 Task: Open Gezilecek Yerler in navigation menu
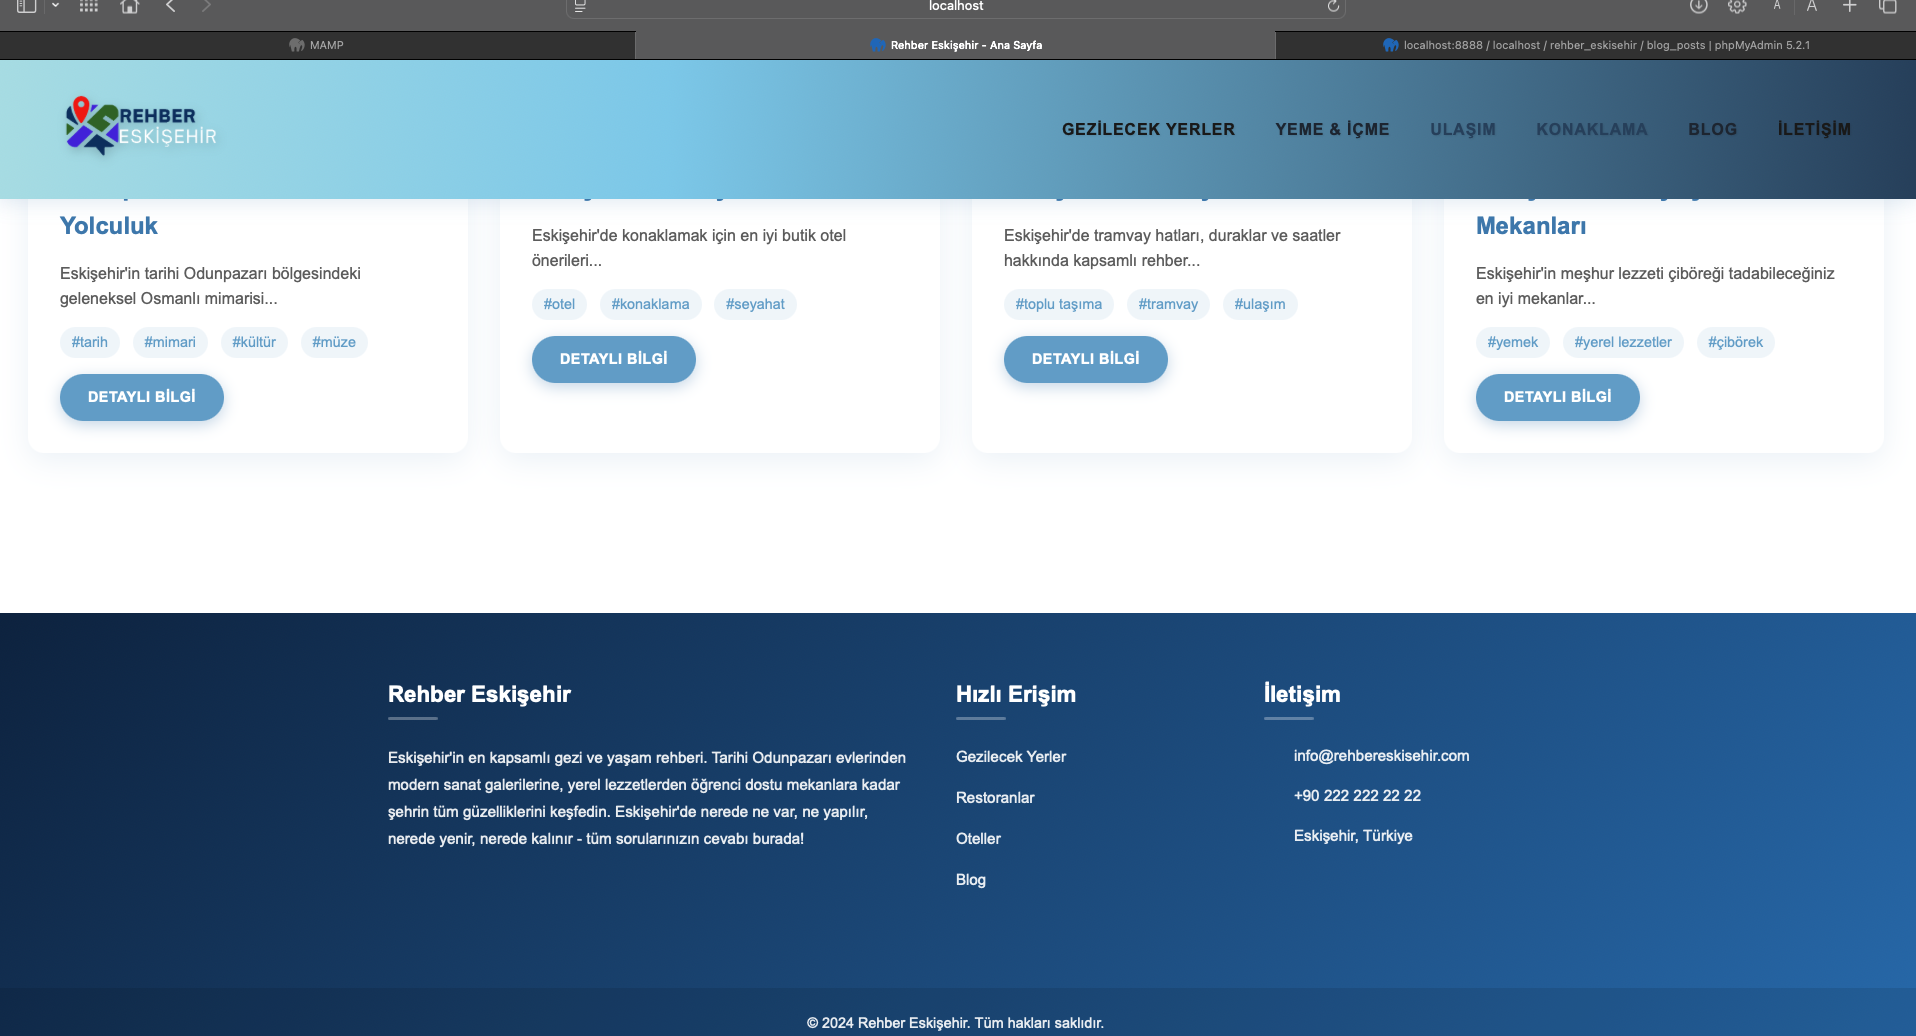1148,129
